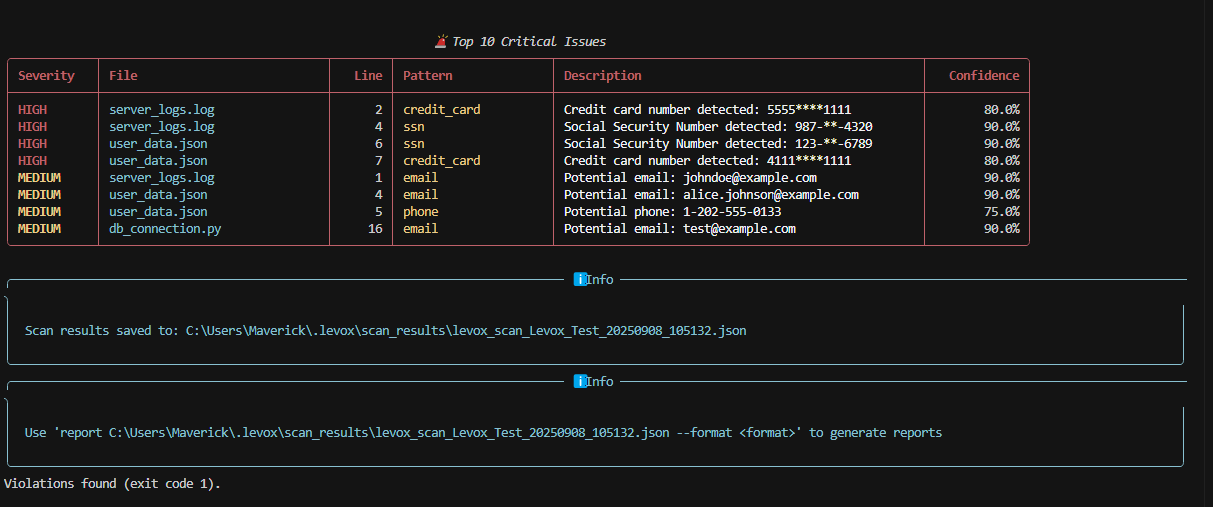
Task: Click the Info icon heading the 'Scan results saved' panel
Action: [580, 279]
